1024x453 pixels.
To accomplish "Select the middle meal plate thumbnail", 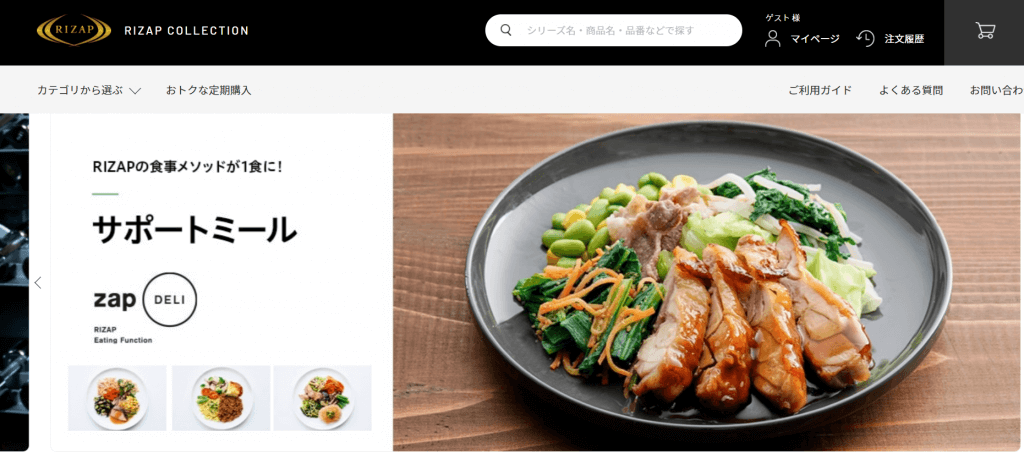I will [221, 398].
